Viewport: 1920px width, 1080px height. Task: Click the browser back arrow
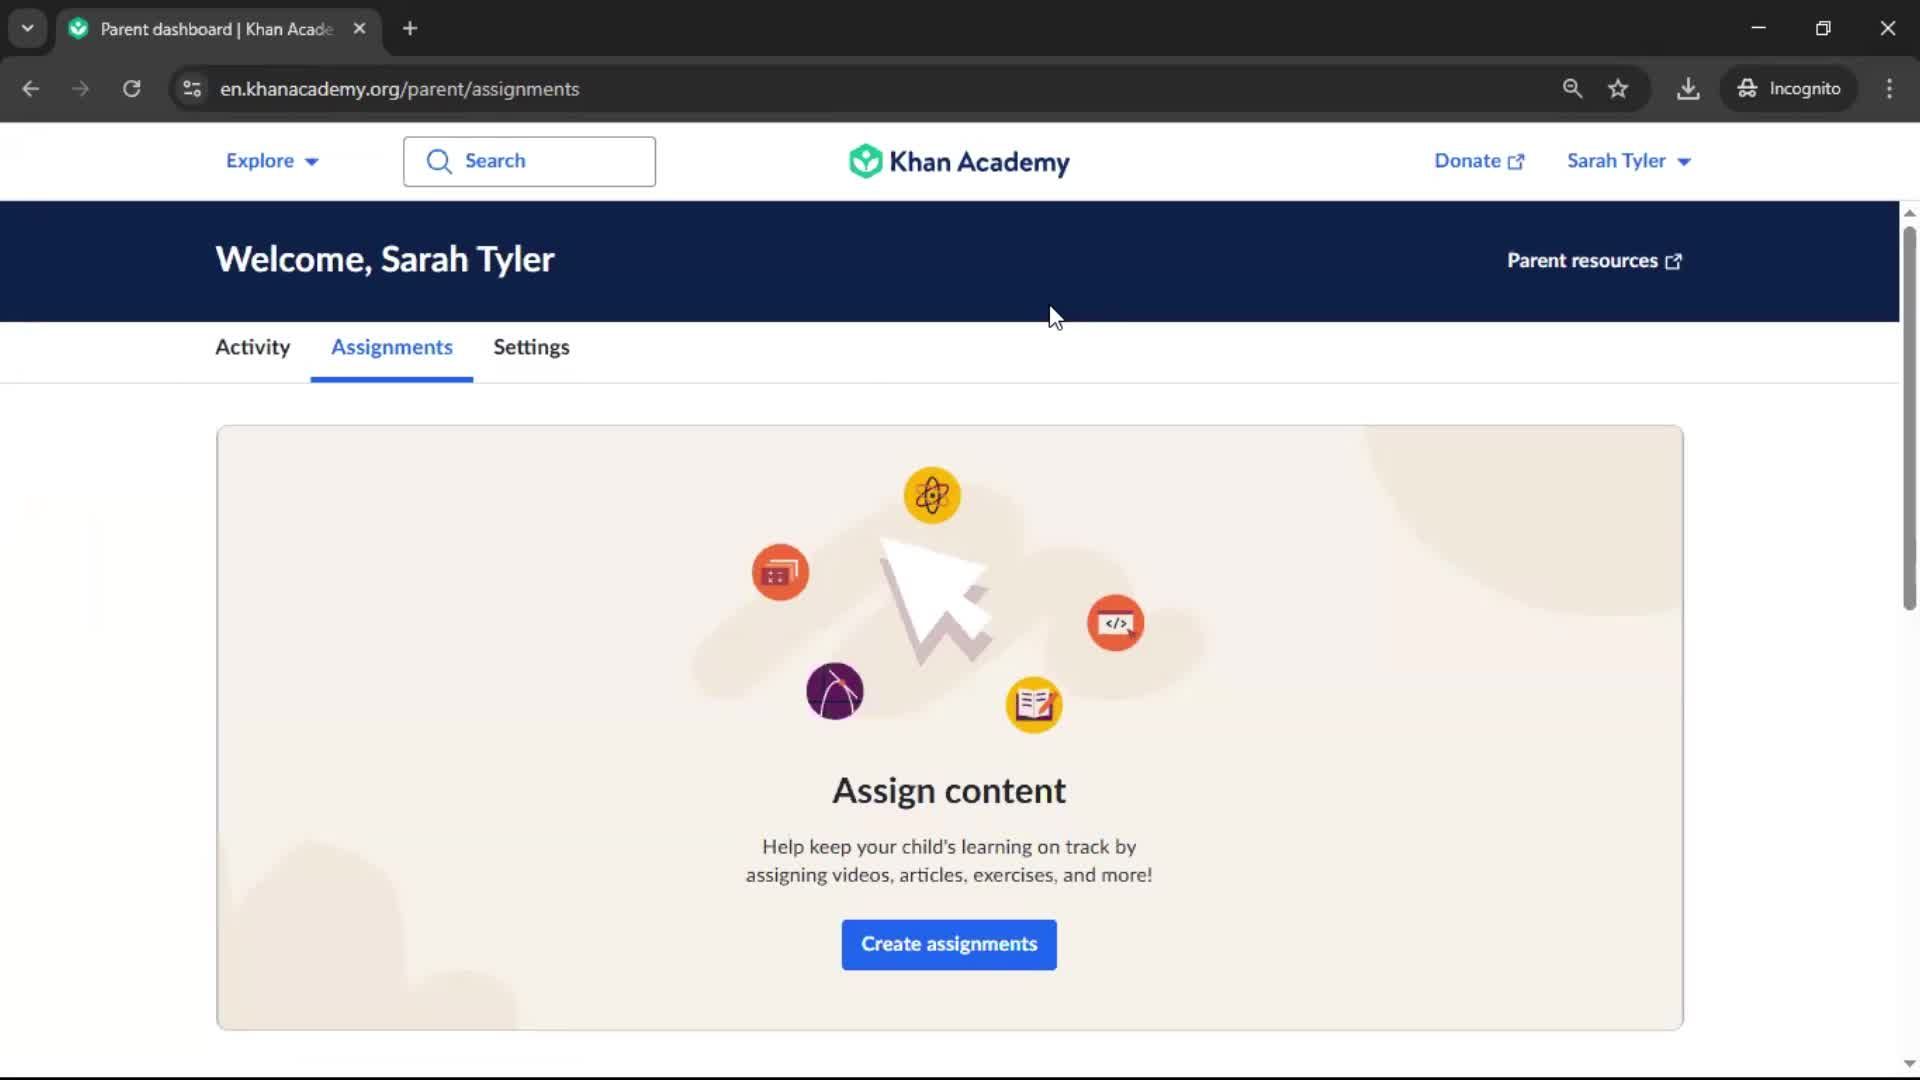click(31, 89)
